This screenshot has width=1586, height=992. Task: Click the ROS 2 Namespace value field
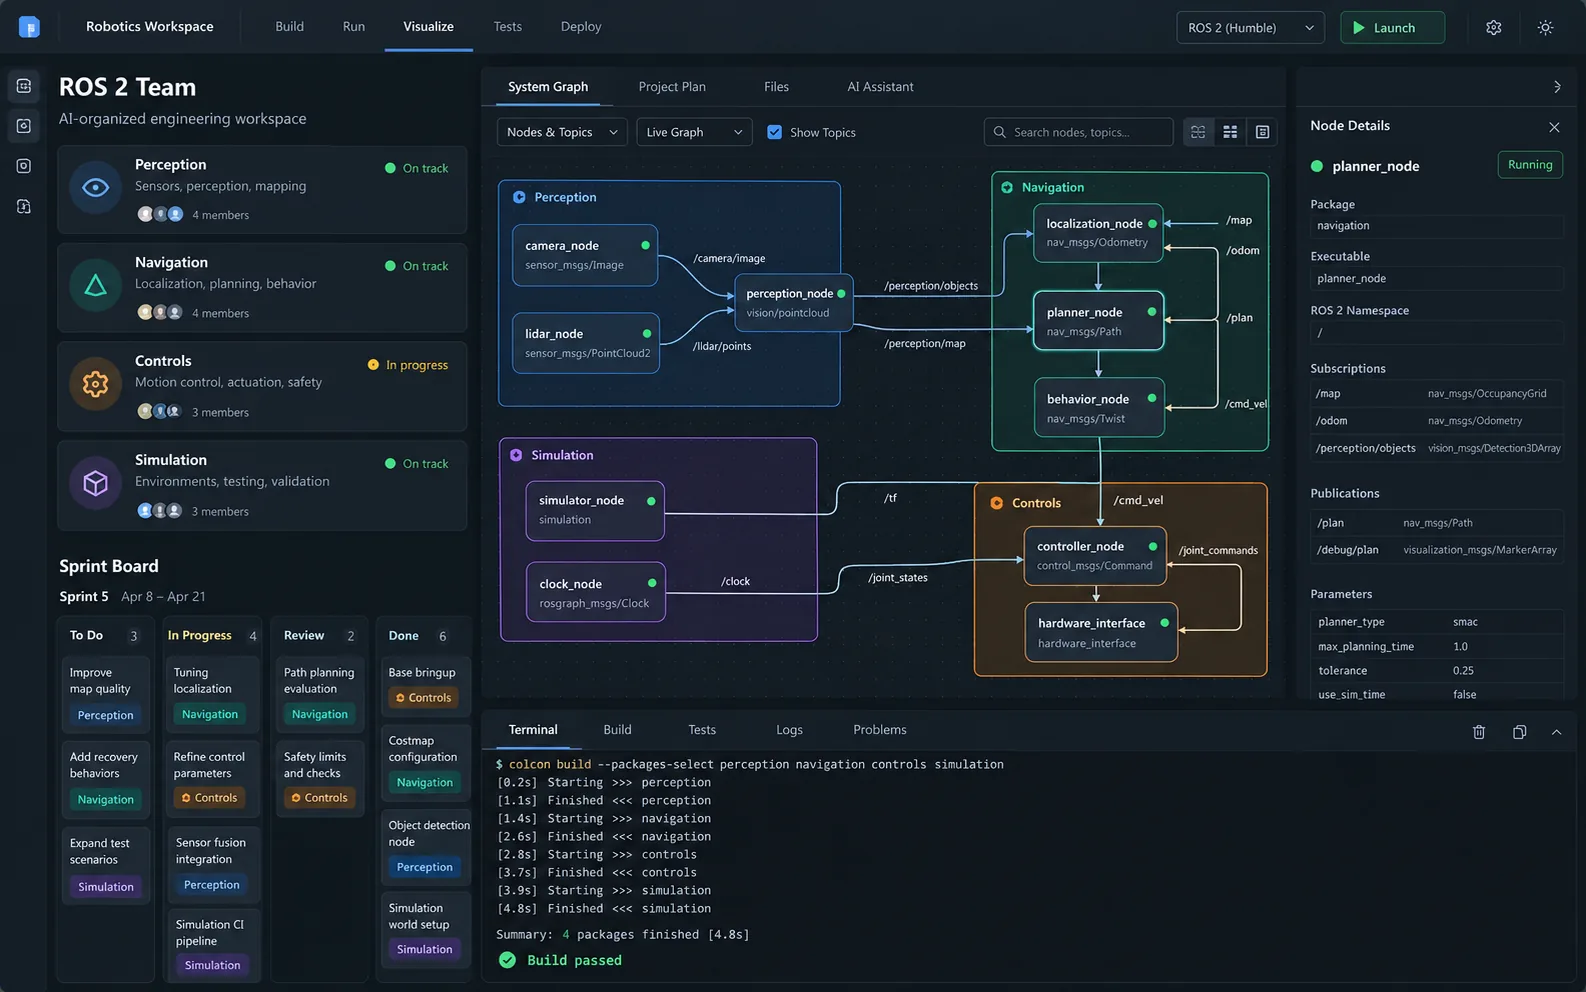[1438, 333]
